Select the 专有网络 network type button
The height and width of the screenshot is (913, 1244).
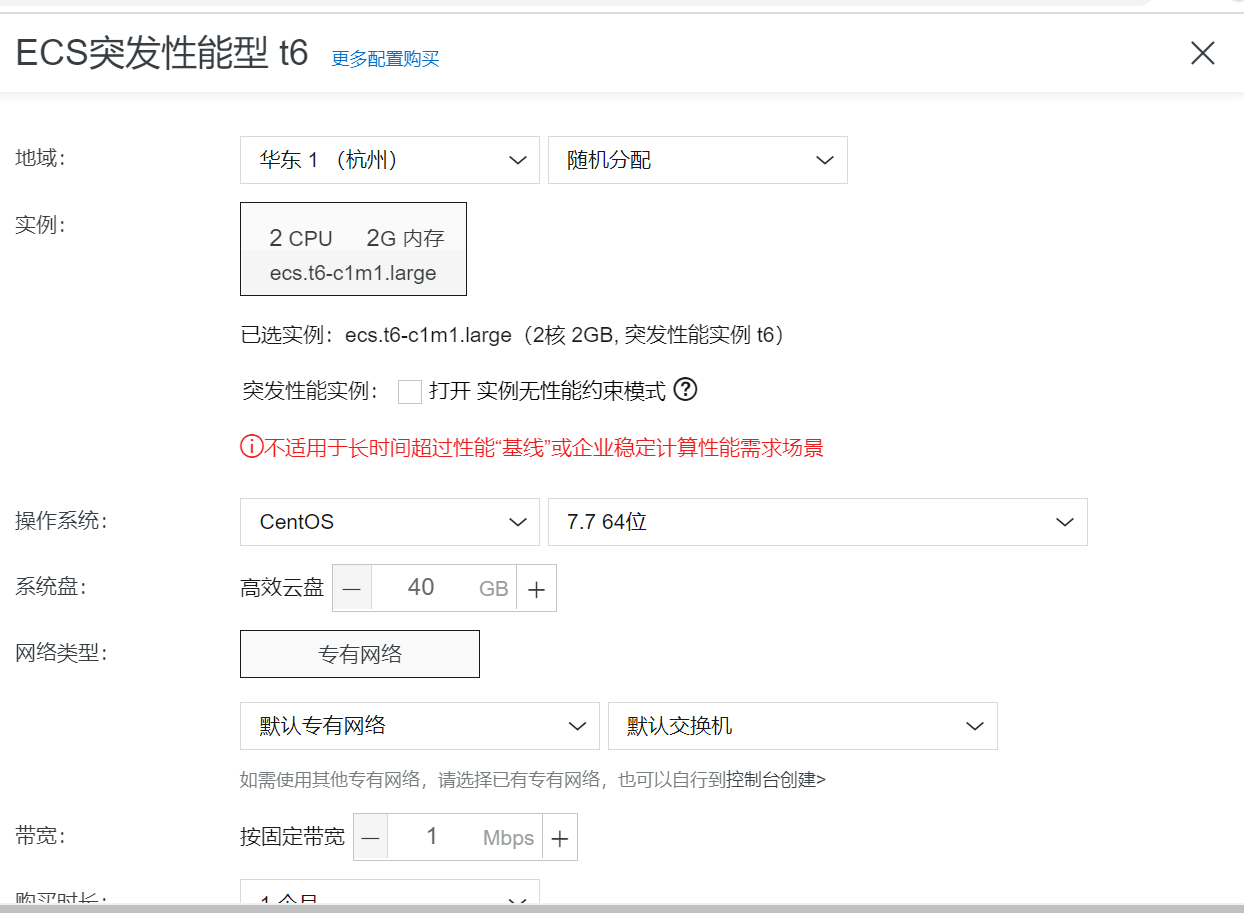point(360,654)
